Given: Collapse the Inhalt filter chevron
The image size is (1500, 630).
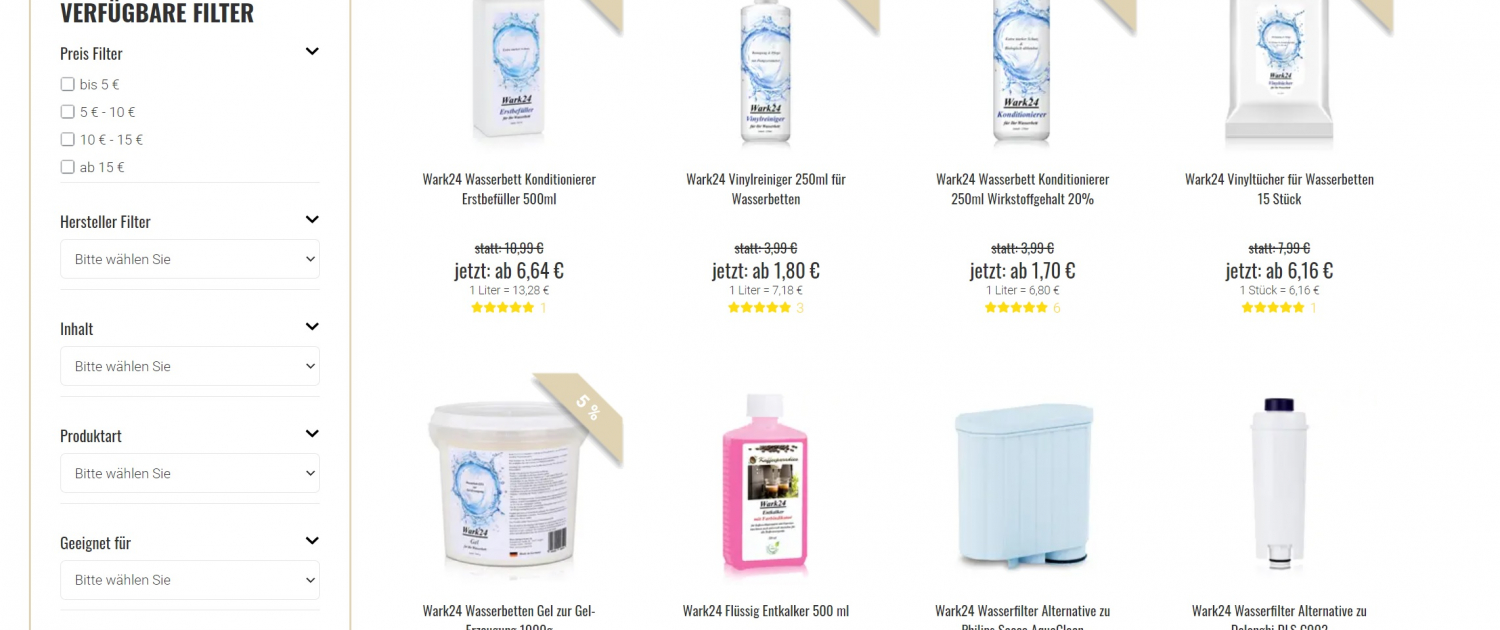Looking at the screenshot, I should pyautogui.click(x=312, y=327).
